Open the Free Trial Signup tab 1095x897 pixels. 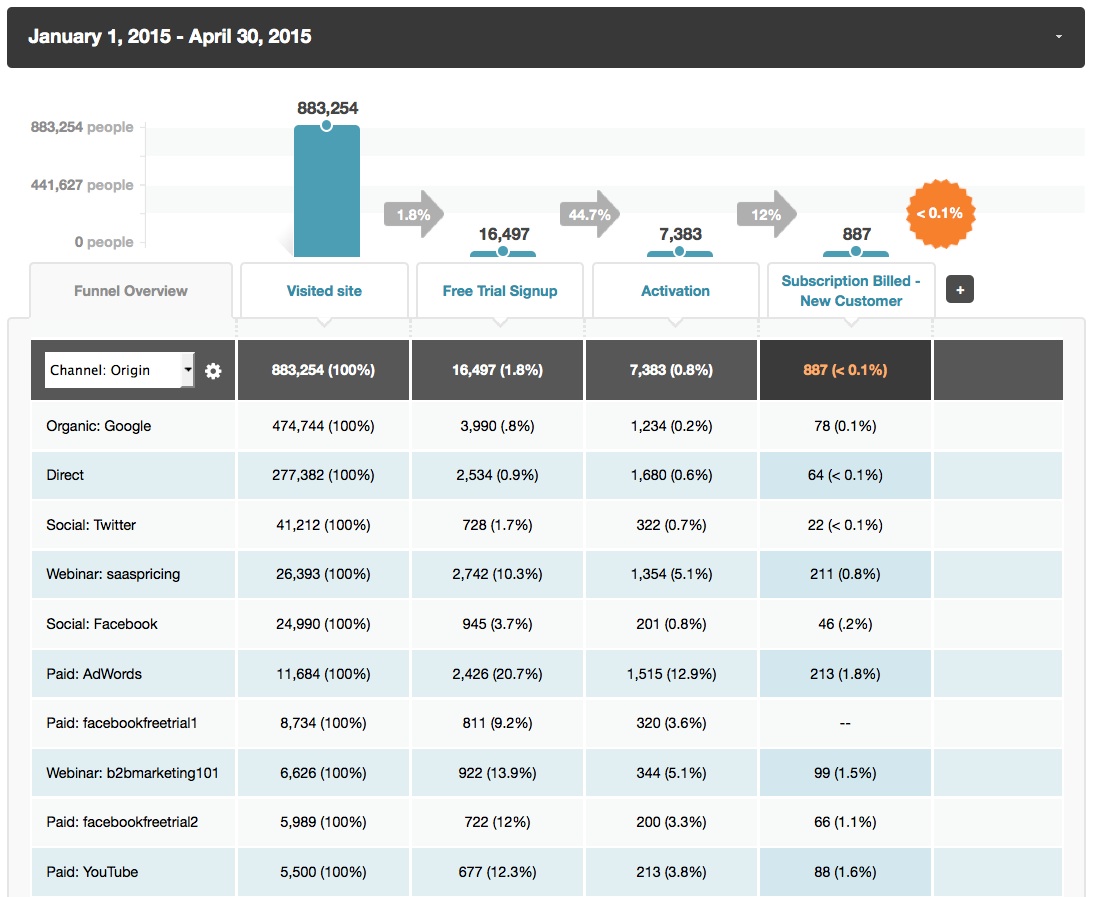click(500, 291)
